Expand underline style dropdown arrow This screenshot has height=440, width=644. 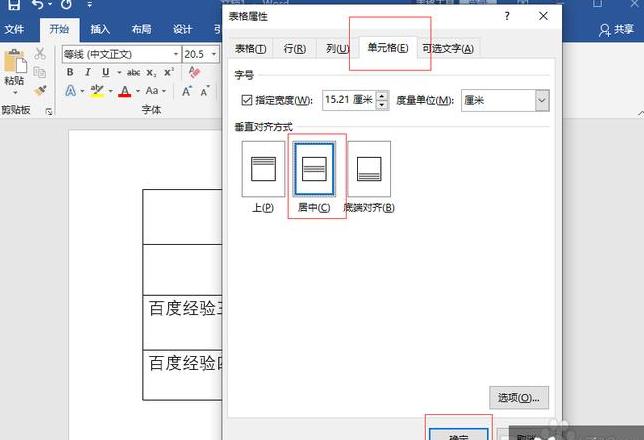tap(119, 73)
